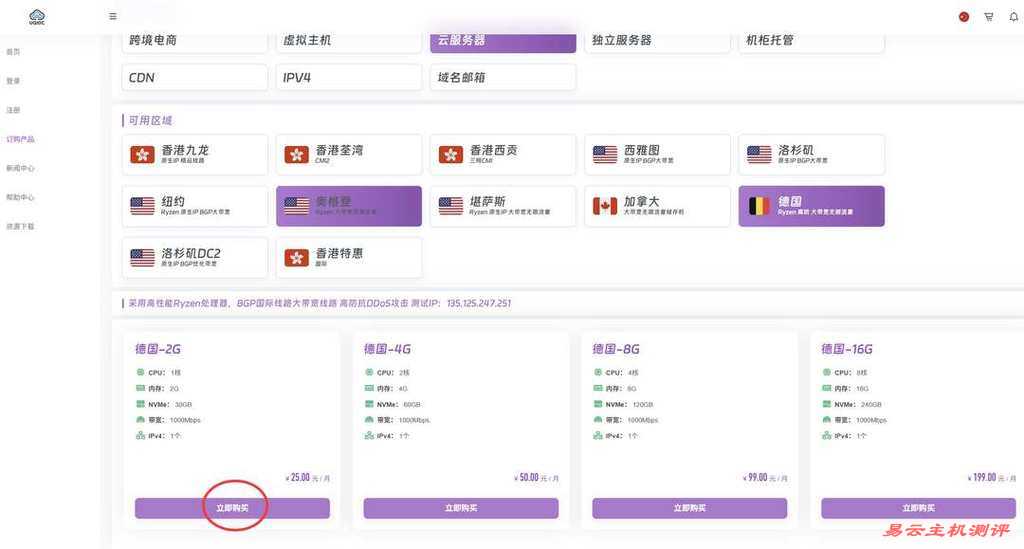Click the US flag on 洛杉矶DC2 card
Viewport: 1024px width, 549px height.
142,258
